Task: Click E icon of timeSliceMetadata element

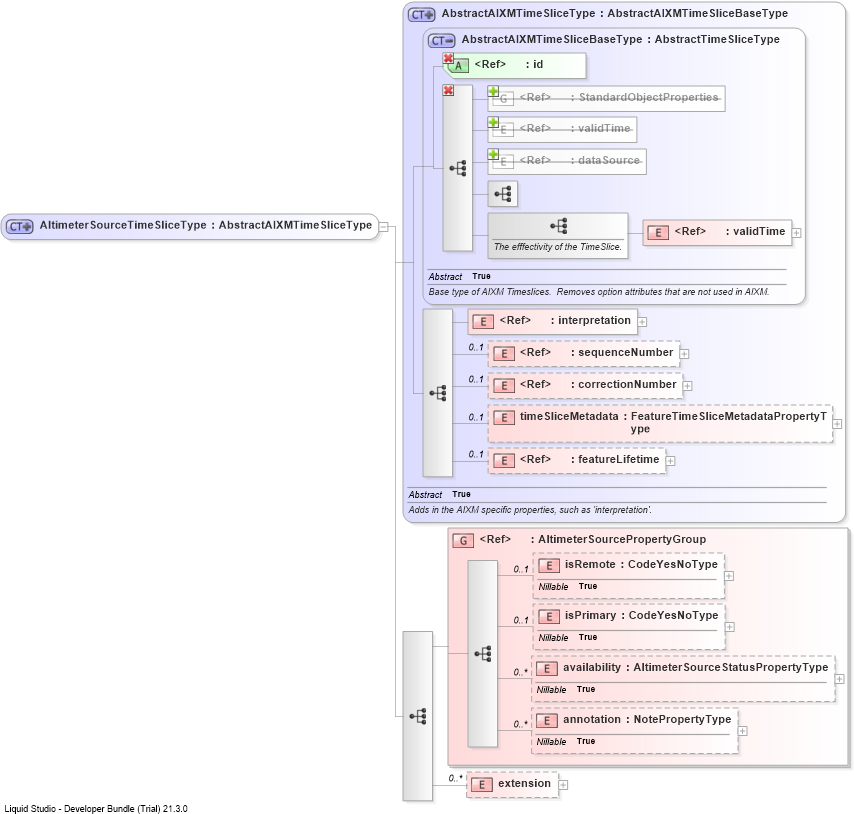Action: 504,418
